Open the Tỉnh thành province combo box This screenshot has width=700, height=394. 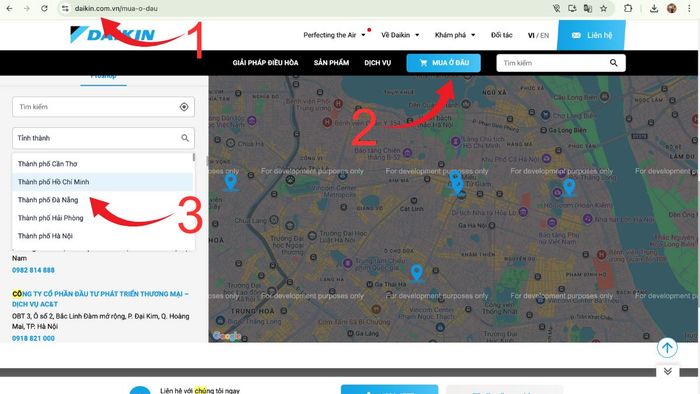[x=103, y=138]
